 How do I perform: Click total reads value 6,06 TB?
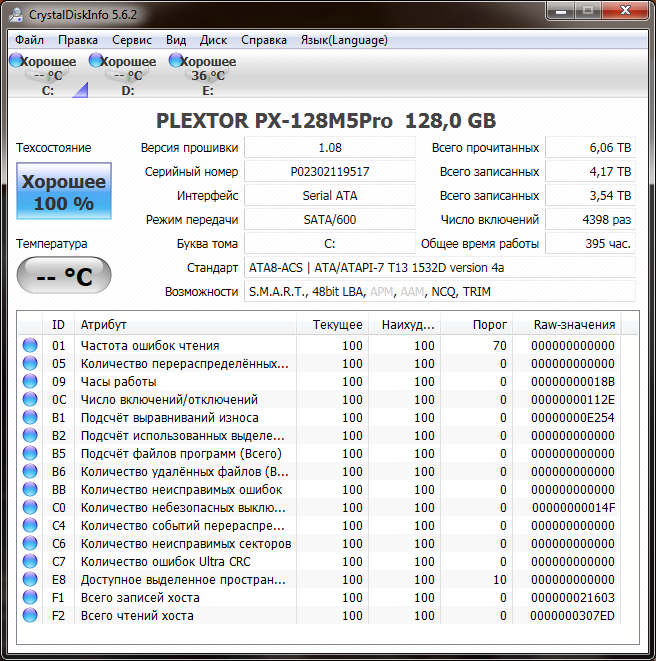(x=590, y=148)
